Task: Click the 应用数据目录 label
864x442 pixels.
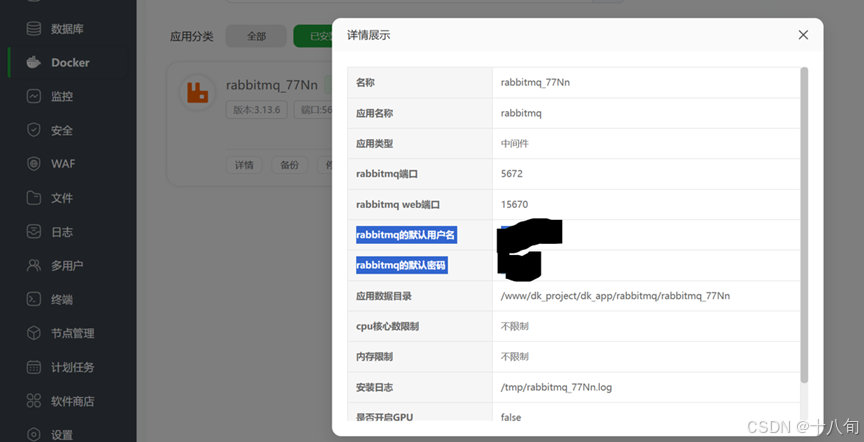Action: pos(384,296)
